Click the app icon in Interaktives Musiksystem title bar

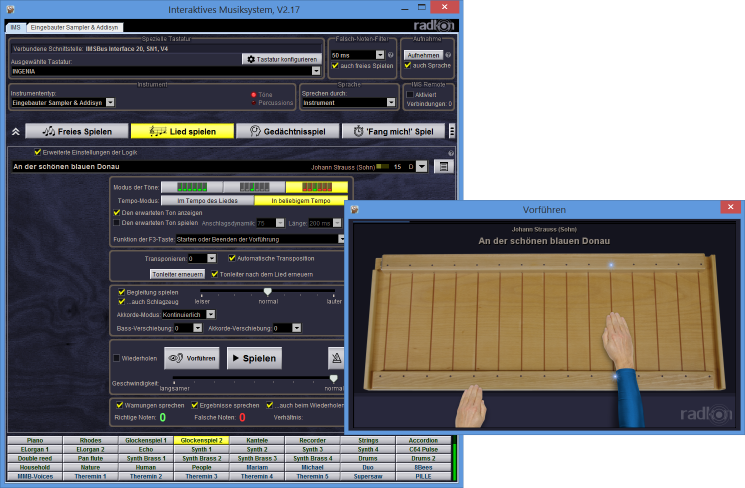[x=10, y=9]
